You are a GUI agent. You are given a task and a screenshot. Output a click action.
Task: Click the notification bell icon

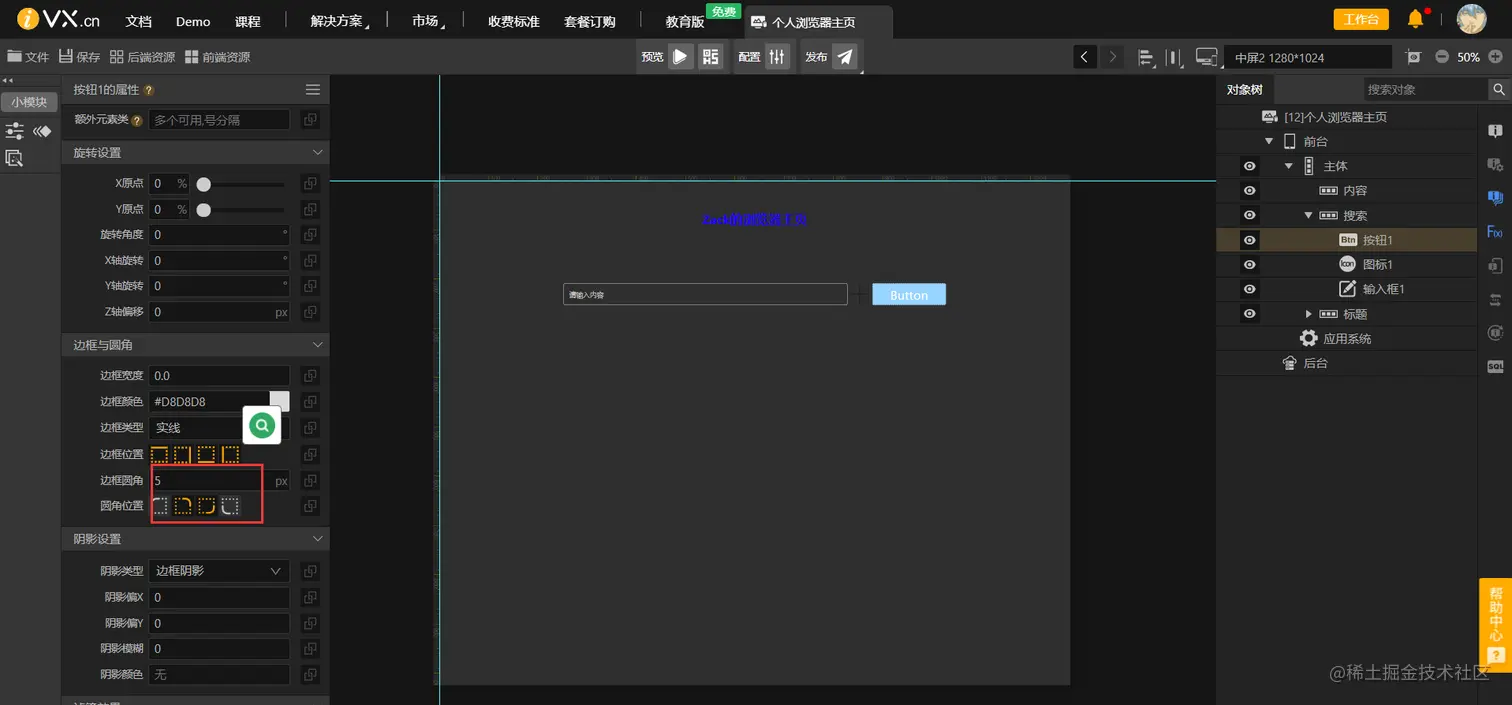click(1415, 19)
